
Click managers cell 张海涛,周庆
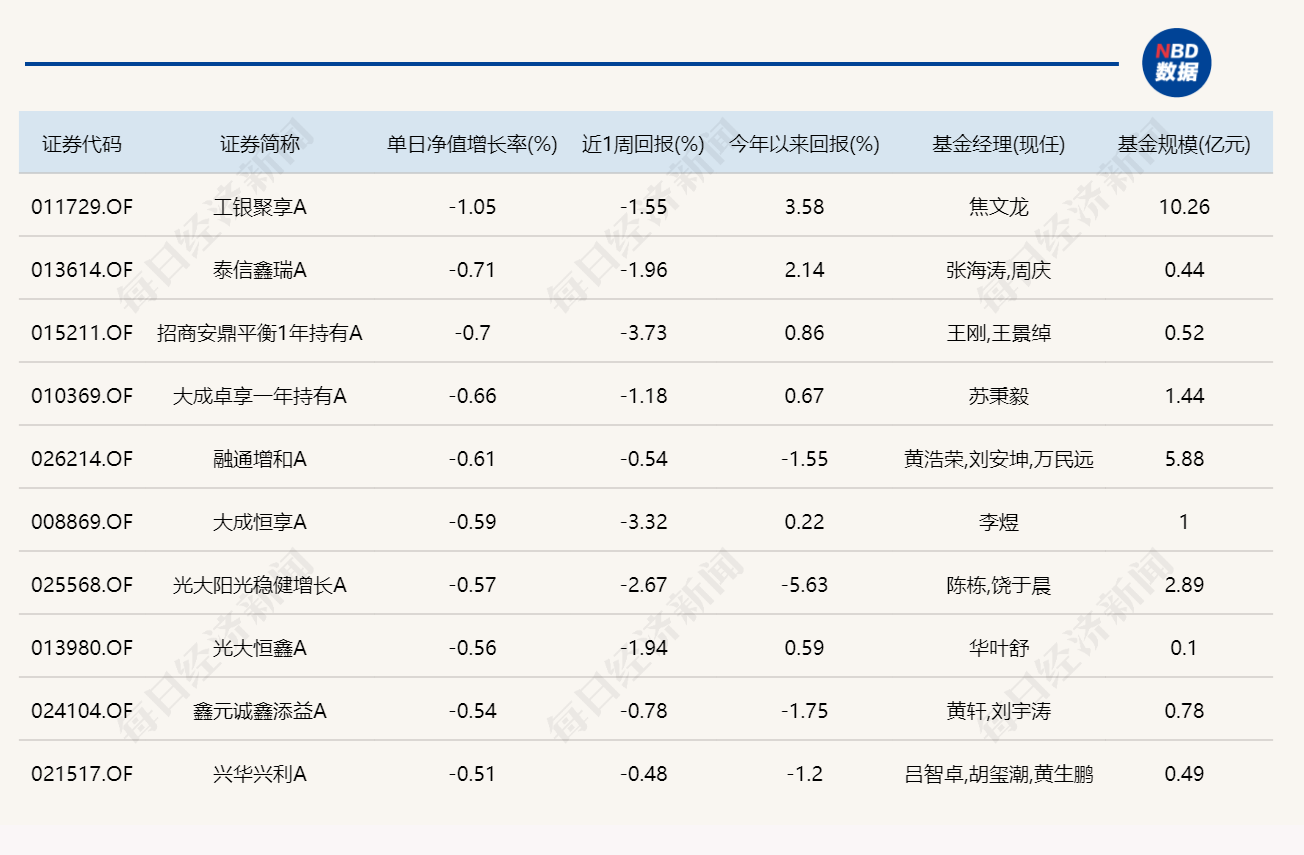999,270
